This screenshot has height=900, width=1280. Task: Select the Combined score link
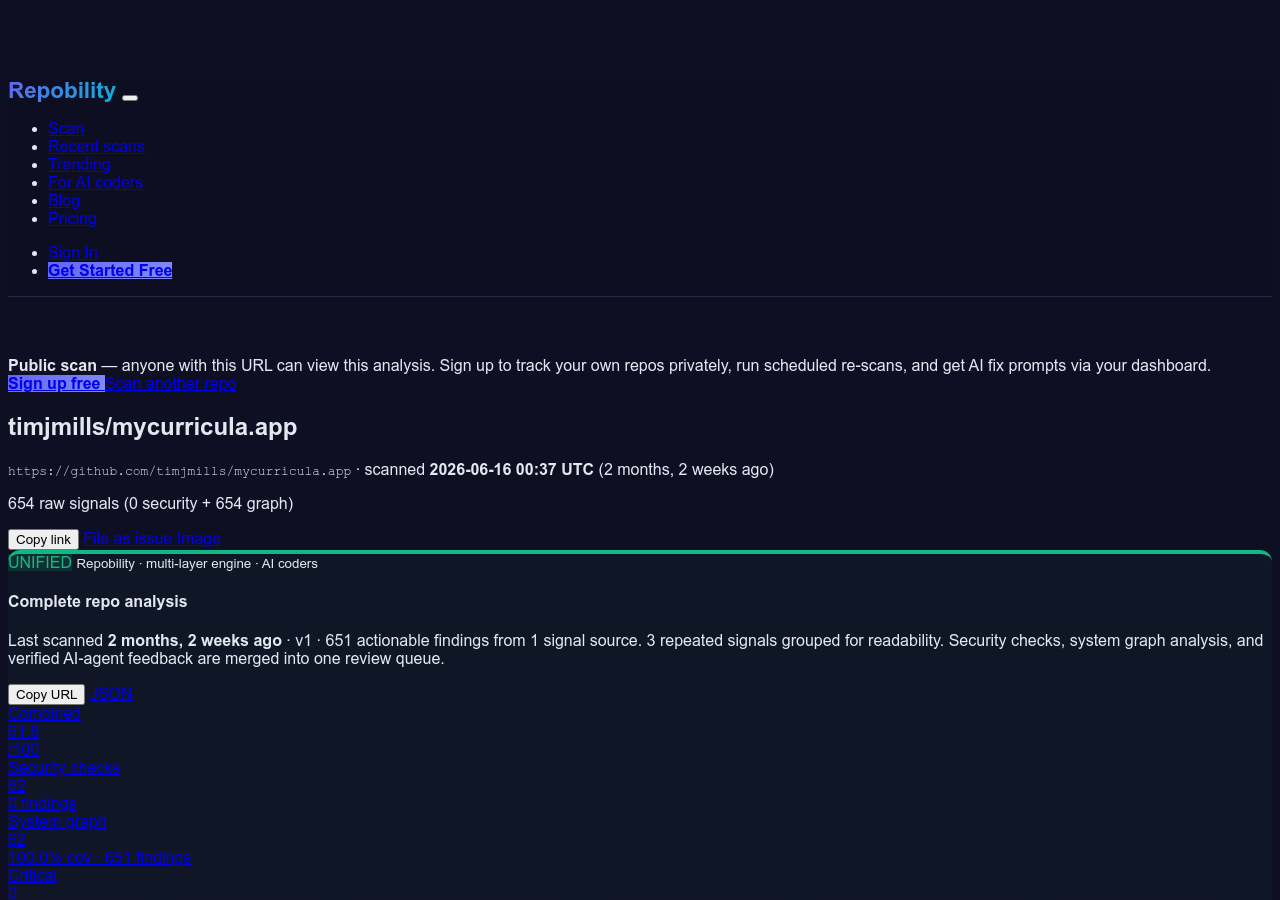(x=44, y=713)
